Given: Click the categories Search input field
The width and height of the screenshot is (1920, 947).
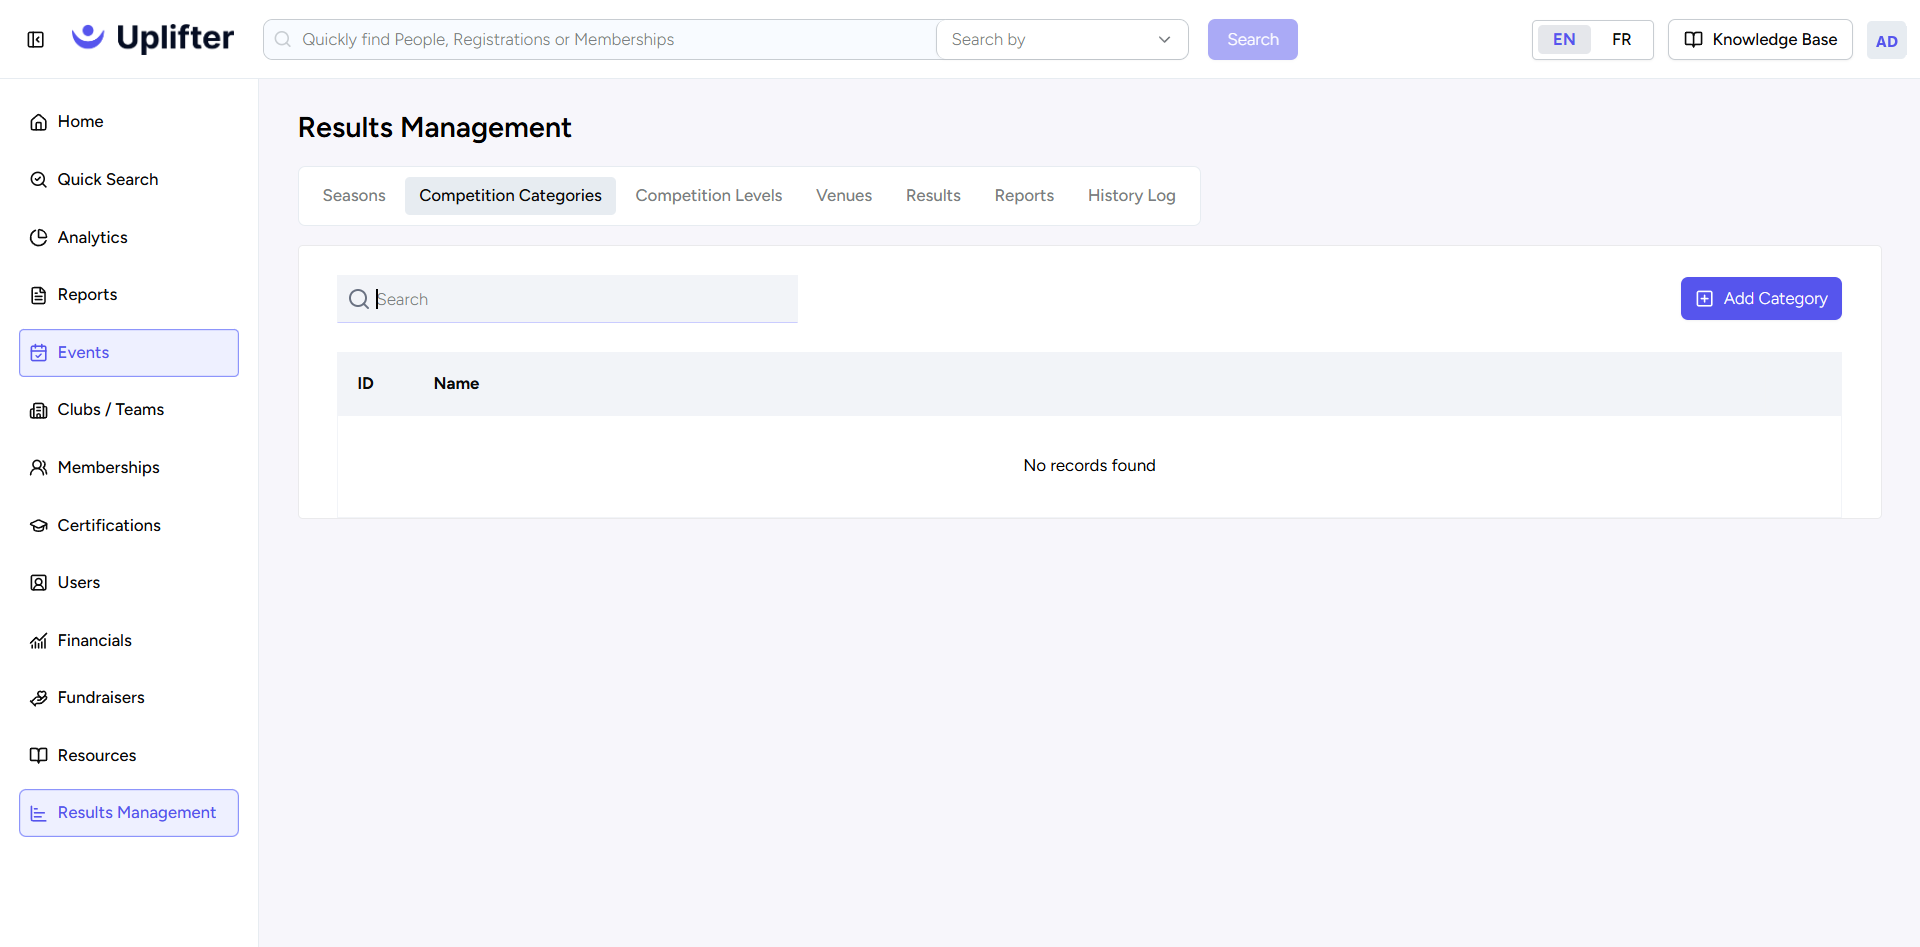Looking at the screenshot, I should coord(567,299).
